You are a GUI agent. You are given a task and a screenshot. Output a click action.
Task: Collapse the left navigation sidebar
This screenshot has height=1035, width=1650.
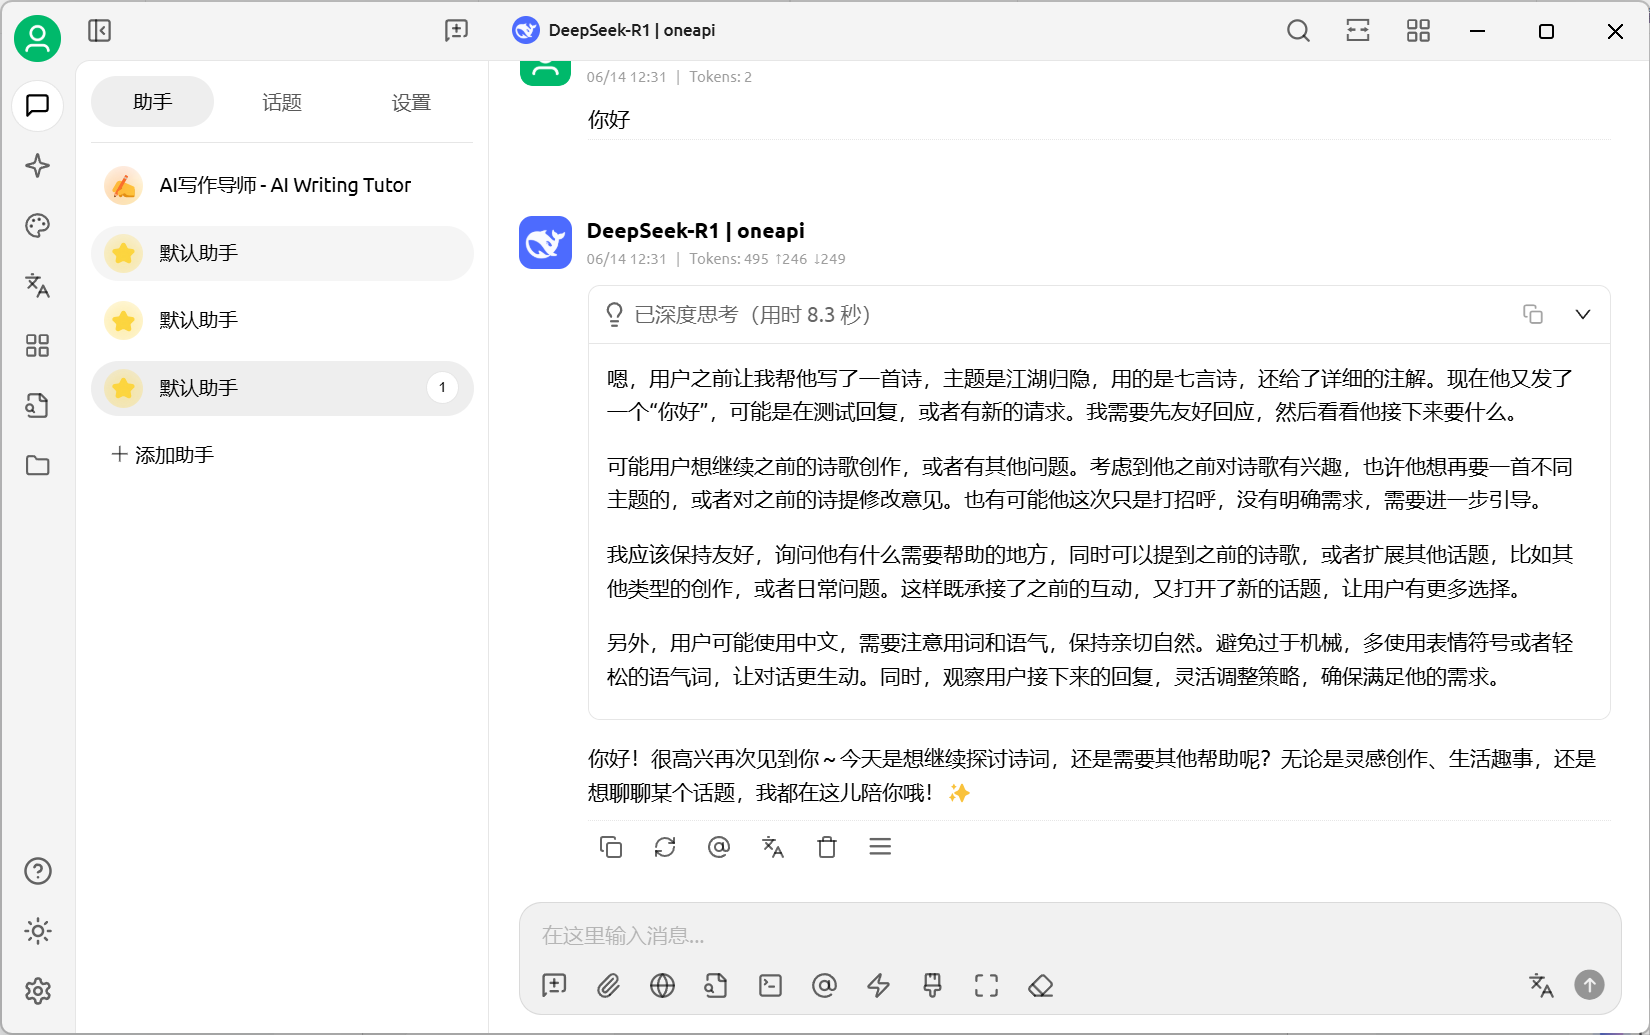coord(98,31)
